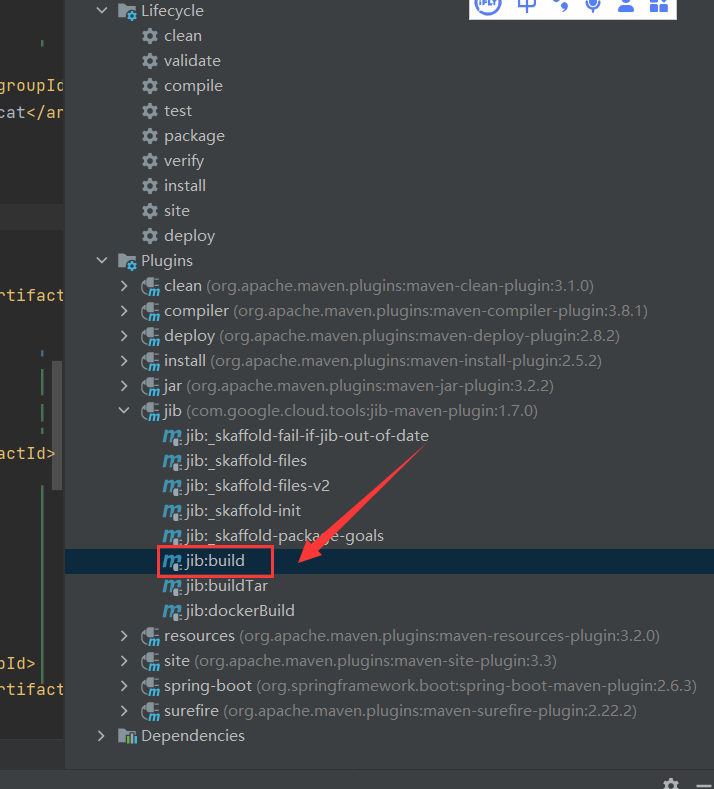Click the maven-clean-plugin icon

tap(150, 286)
